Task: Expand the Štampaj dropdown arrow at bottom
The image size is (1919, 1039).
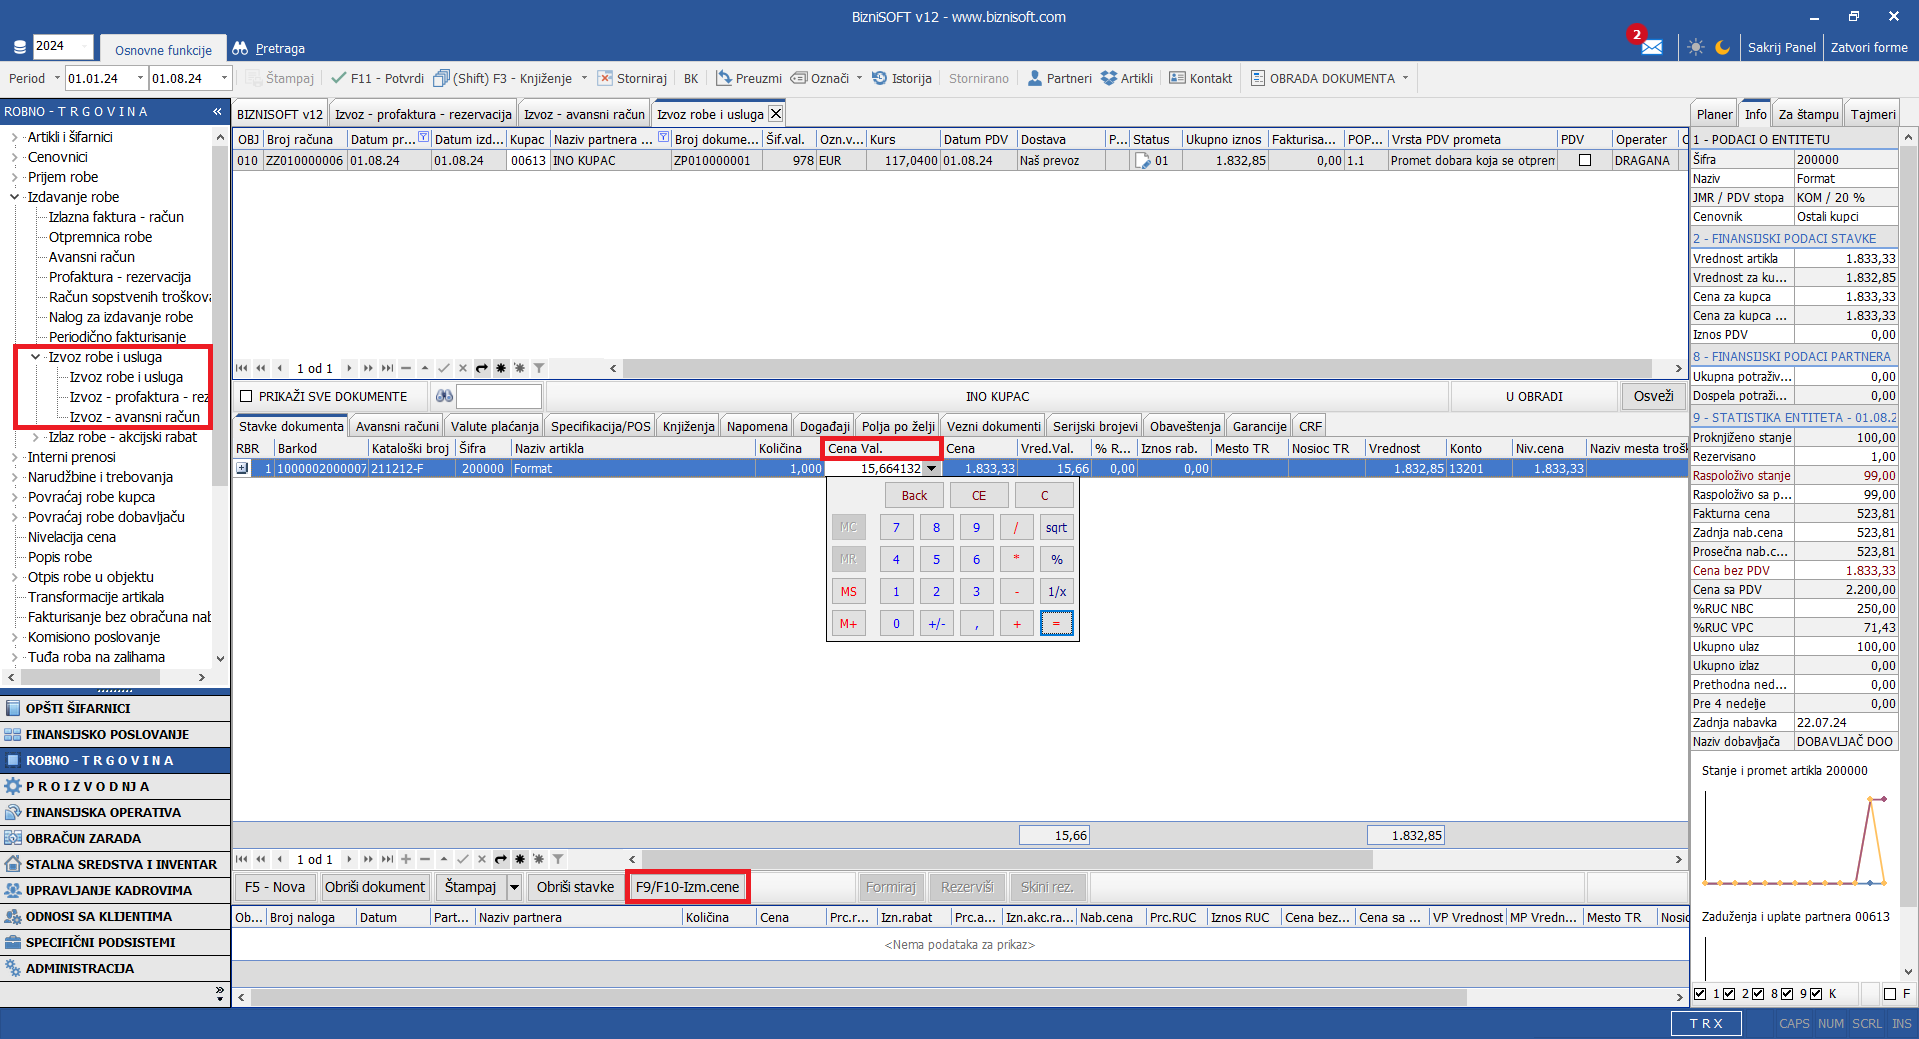Action: point(514,887)
